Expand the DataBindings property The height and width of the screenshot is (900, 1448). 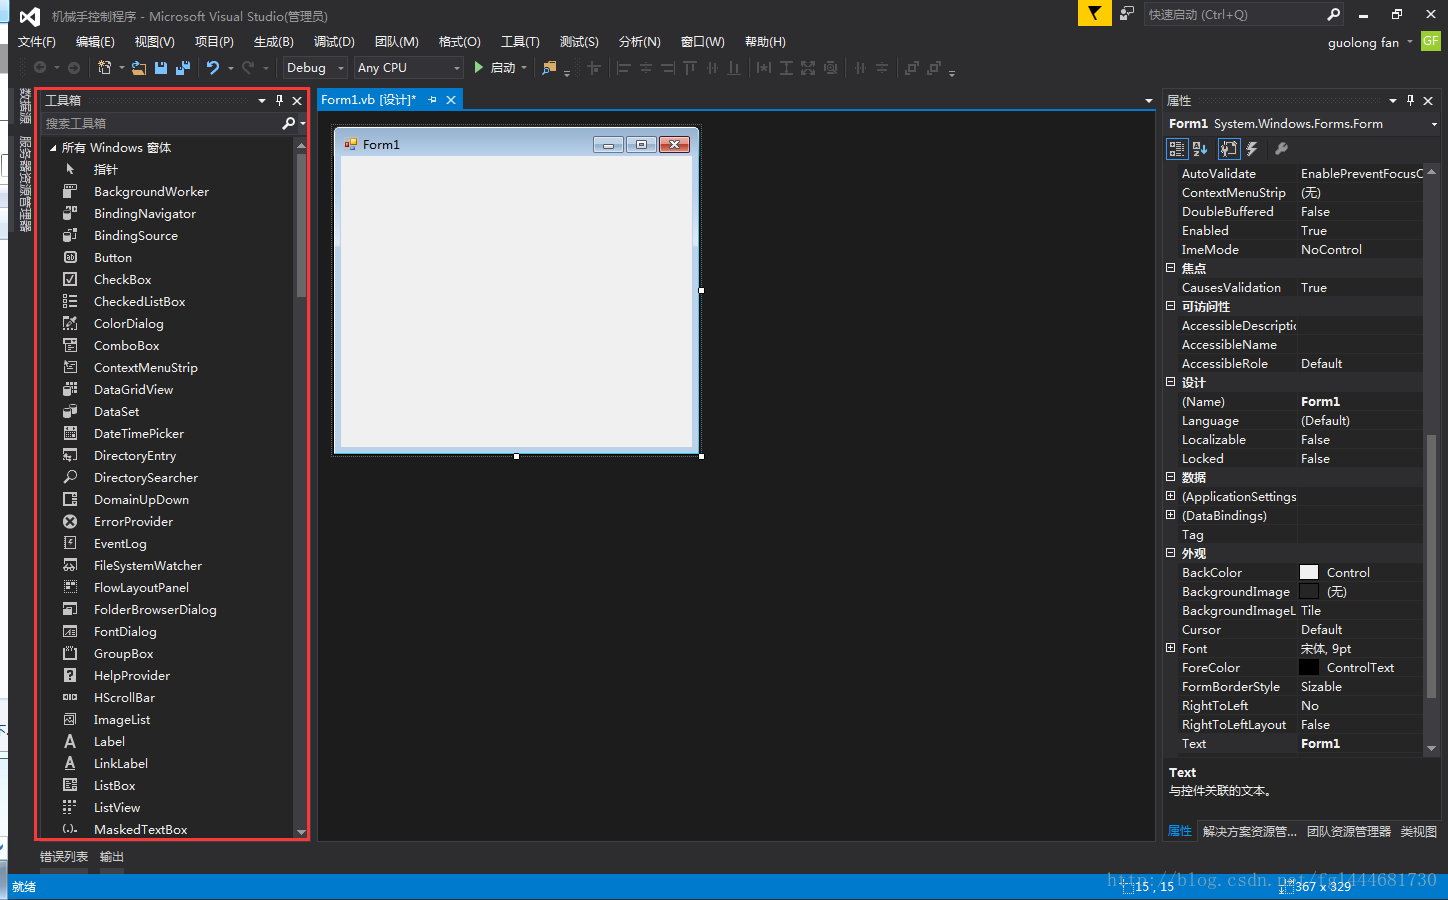(x=1170, y=515)
